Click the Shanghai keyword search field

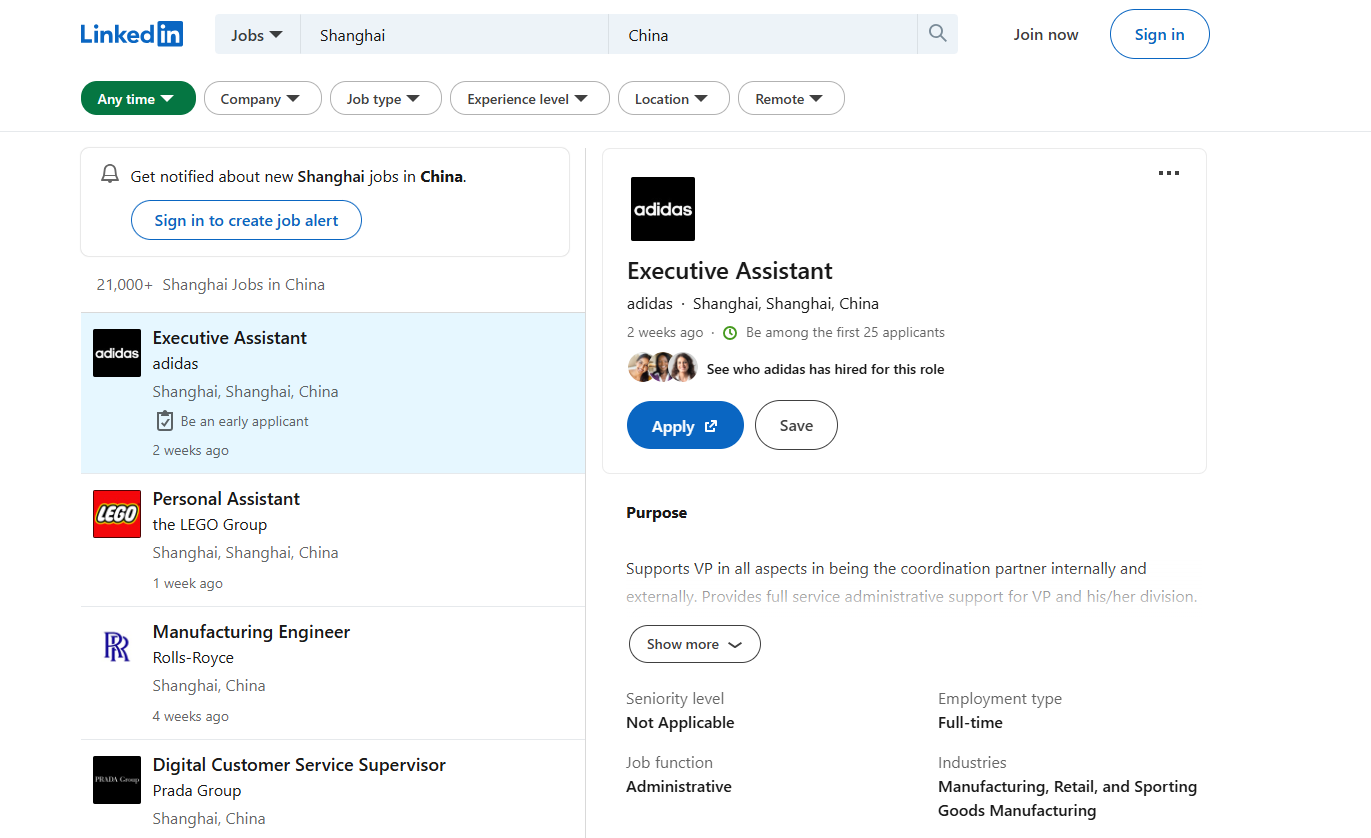(455, 35)
